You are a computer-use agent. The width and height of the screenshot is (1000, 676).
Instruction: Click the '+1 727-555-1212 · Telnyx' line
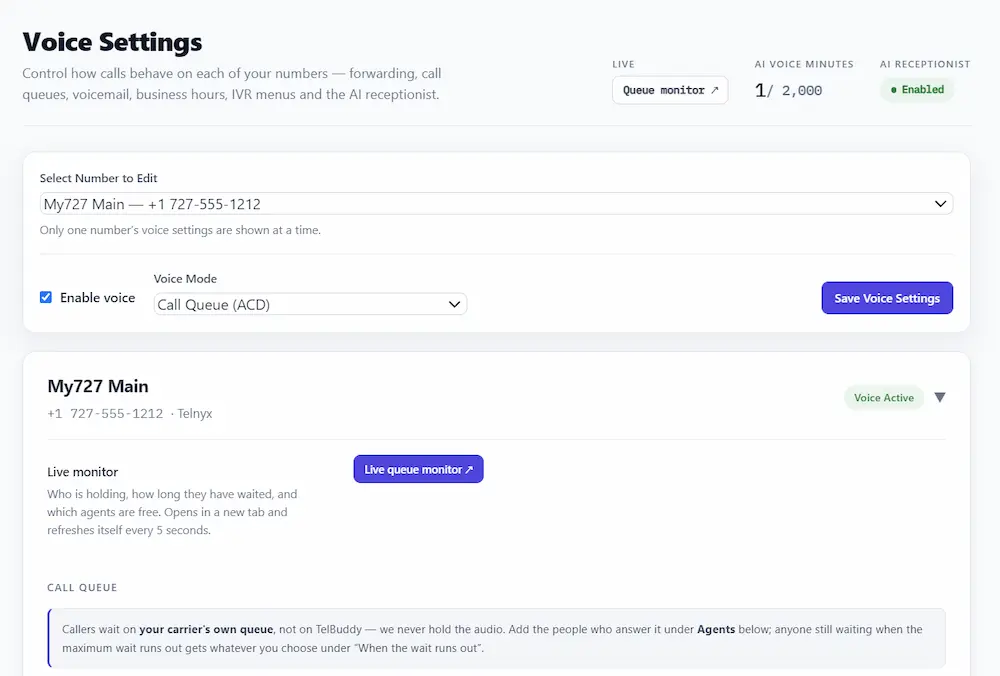click(129, 413)
